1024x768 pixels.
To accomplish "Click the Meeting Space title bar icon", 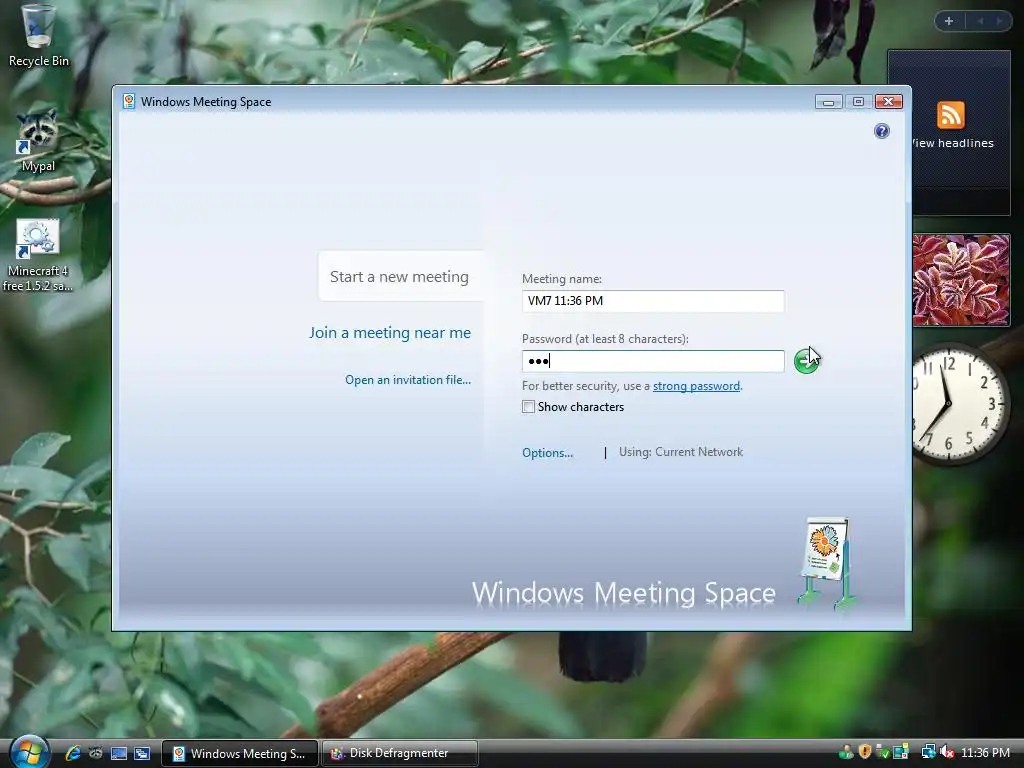I will tap(129, 101).
